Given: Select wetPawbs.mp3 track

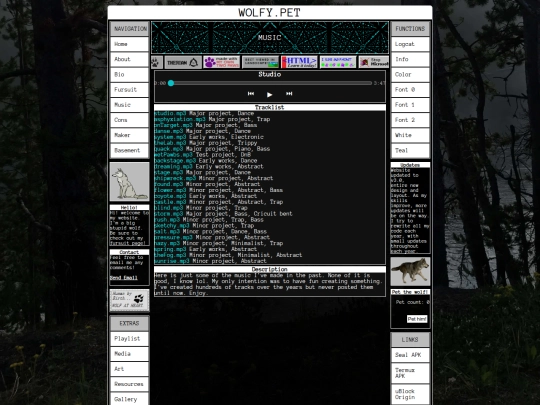Looking at the screenshot, I should pos(173,155).
